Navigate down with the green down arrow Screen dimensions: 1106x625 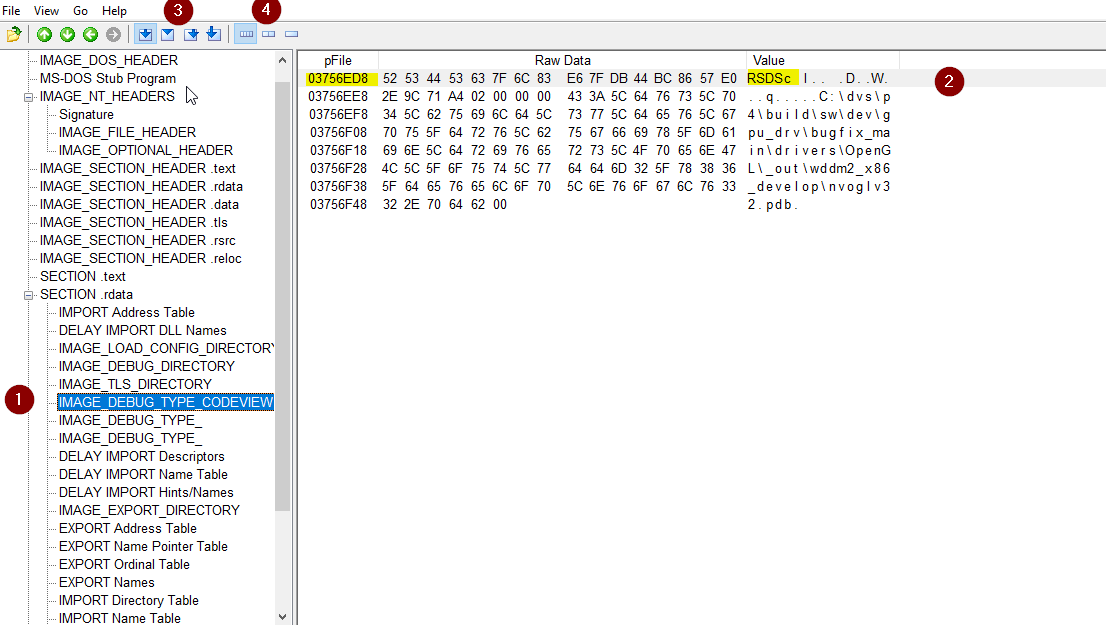(x=67, y=33)
